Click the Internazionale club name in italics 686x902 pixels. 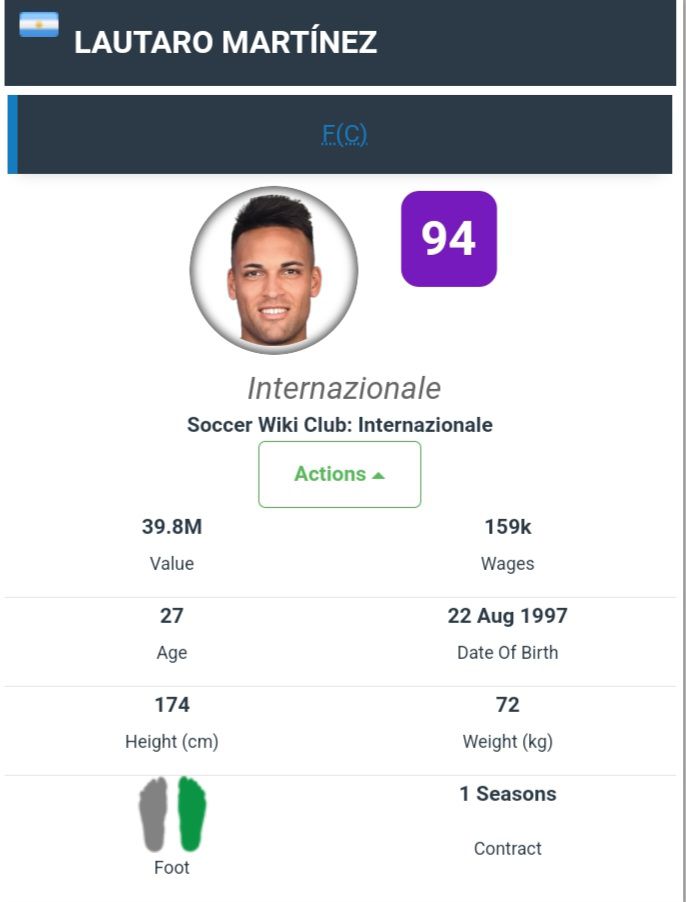(x=343, y=388)
